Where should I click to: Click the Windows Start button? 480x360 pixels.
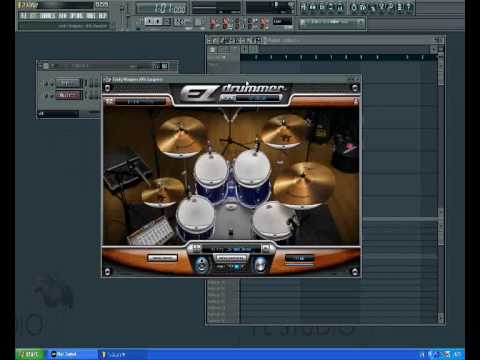pyautogui.click(x=30, y=354)
